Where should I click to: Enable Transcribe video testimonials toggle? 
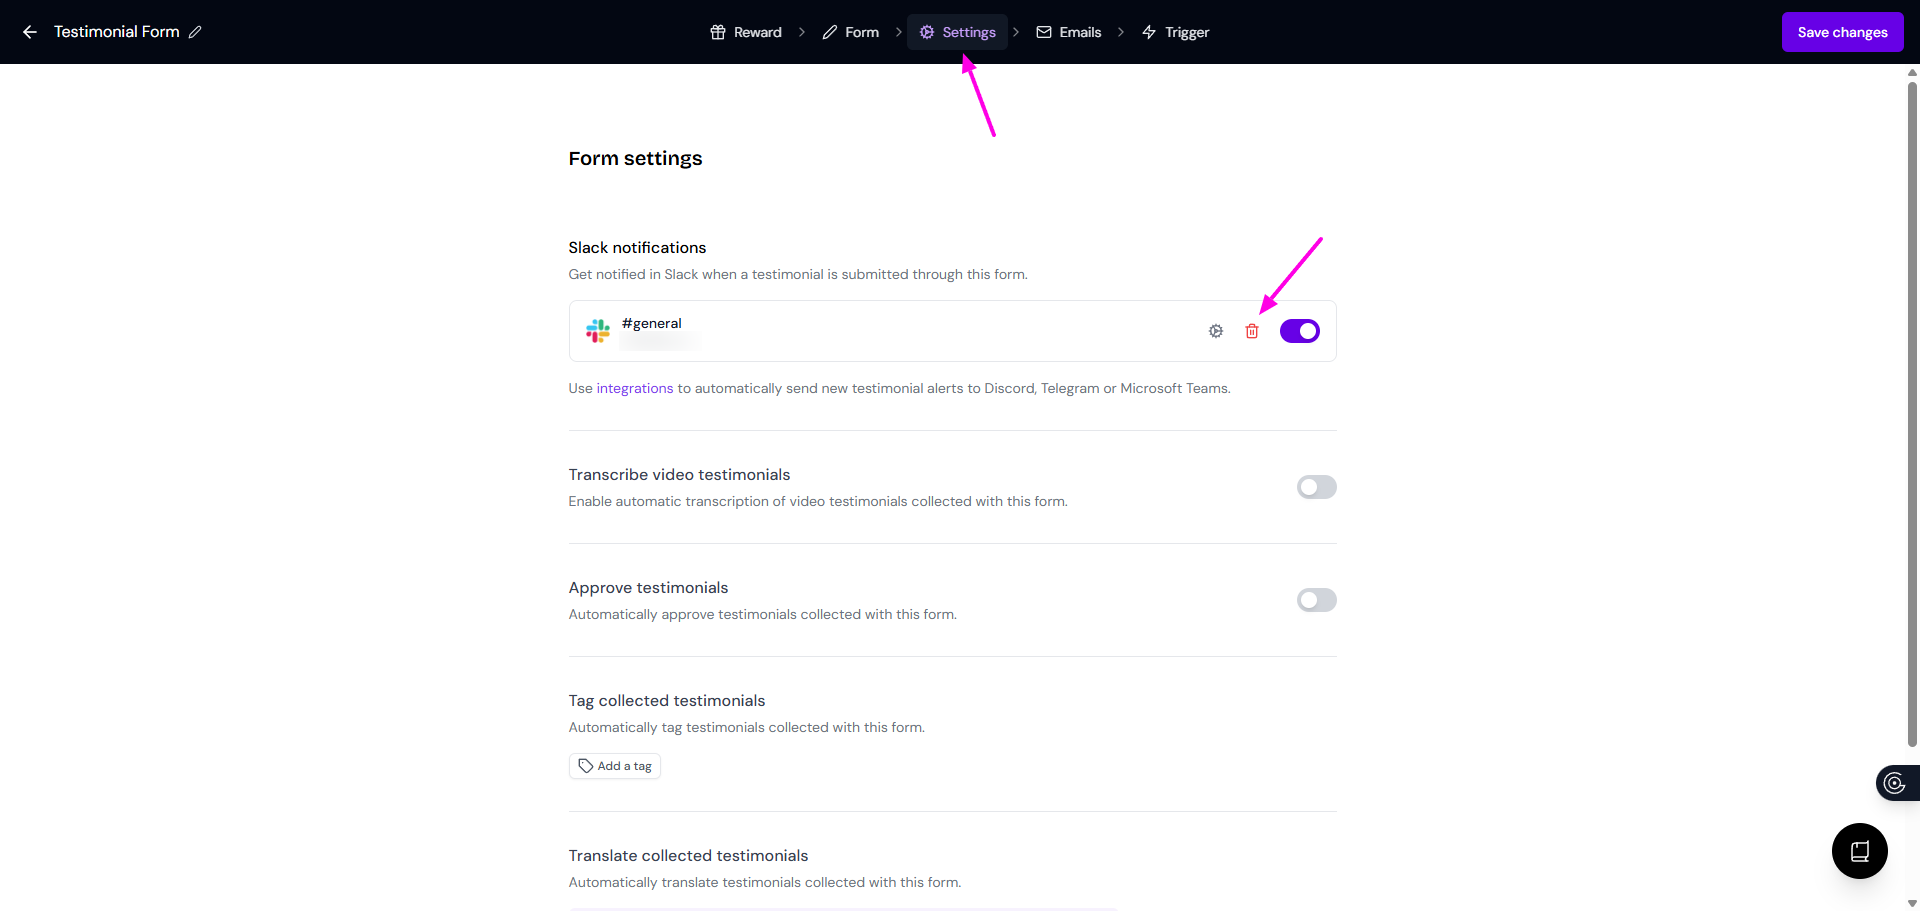point(1316,487)
